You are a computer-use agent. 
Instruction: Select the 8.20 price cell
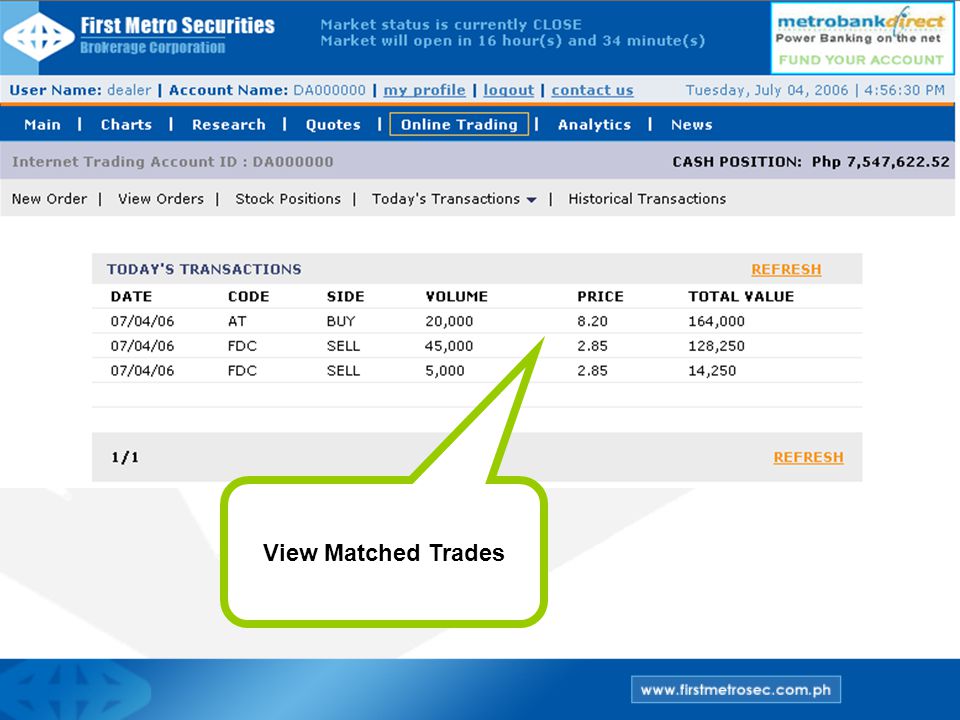point(592,321)
